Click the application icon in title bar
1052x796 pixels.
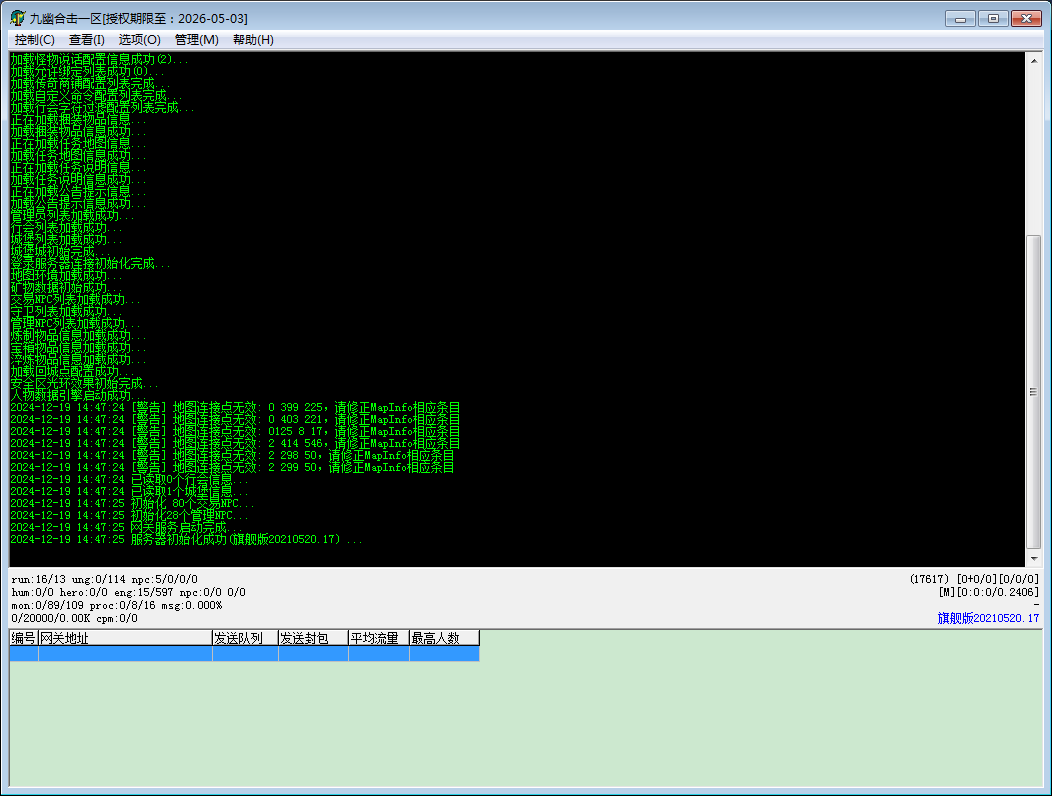click(17, 18)
